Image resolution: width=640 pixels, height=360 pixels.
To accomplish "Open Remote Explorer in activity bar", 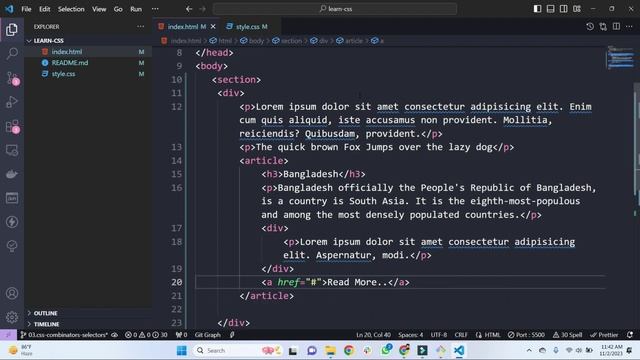I will tap(12, 150).
